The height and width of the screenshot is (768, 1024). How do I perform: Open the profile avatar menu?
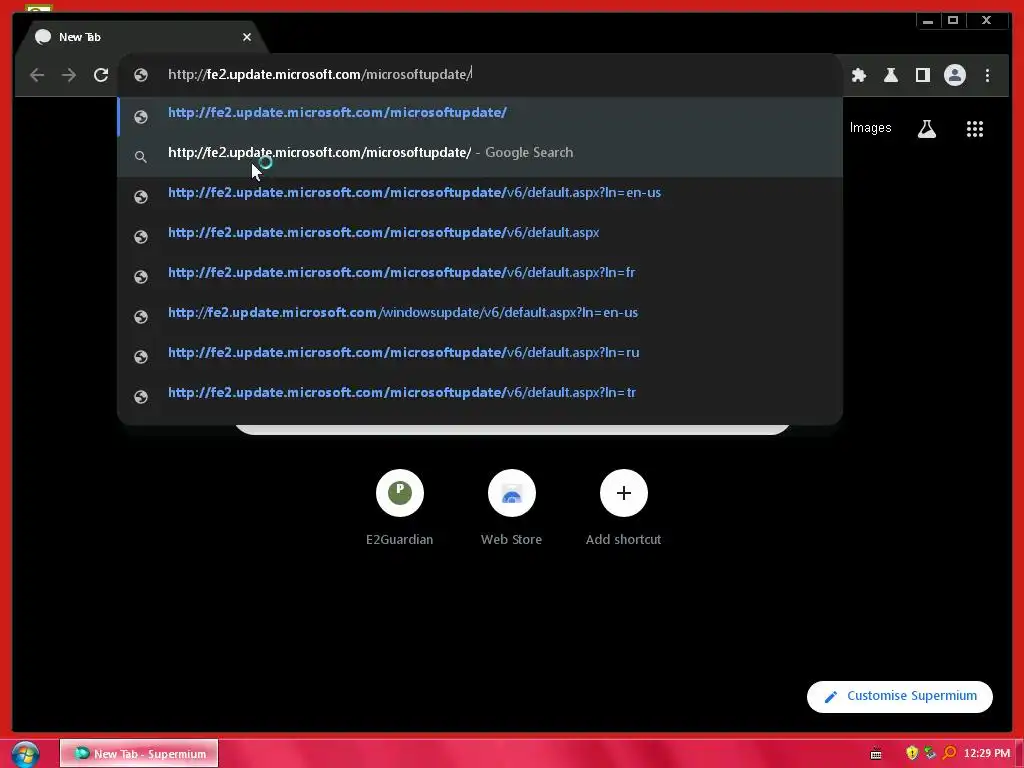click(x=955, y=75)
